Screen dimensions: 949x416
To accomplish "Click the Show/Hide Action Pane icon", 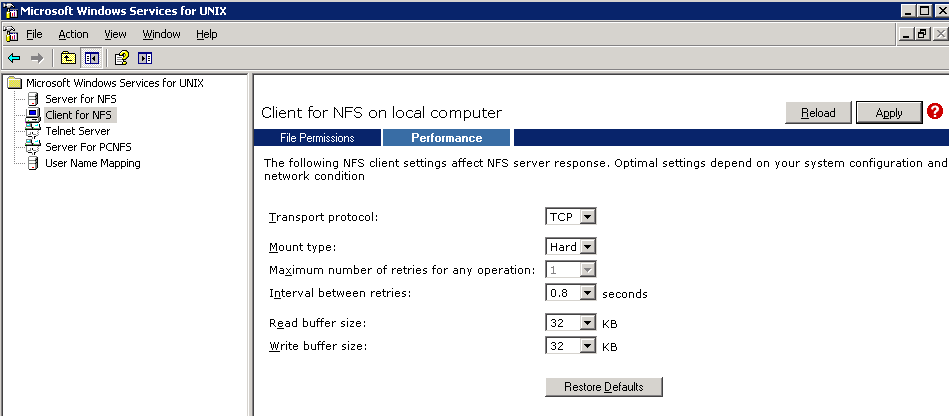I will pyautogui.click(x=145, y=58).
